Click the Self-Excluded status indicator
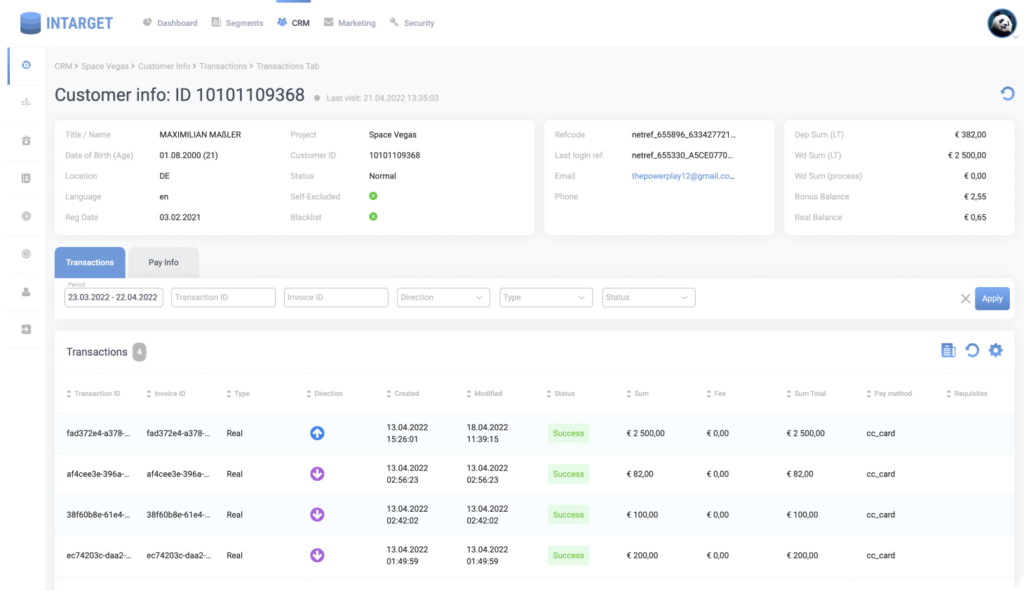 pyautogui.click(x=373, y=196)
